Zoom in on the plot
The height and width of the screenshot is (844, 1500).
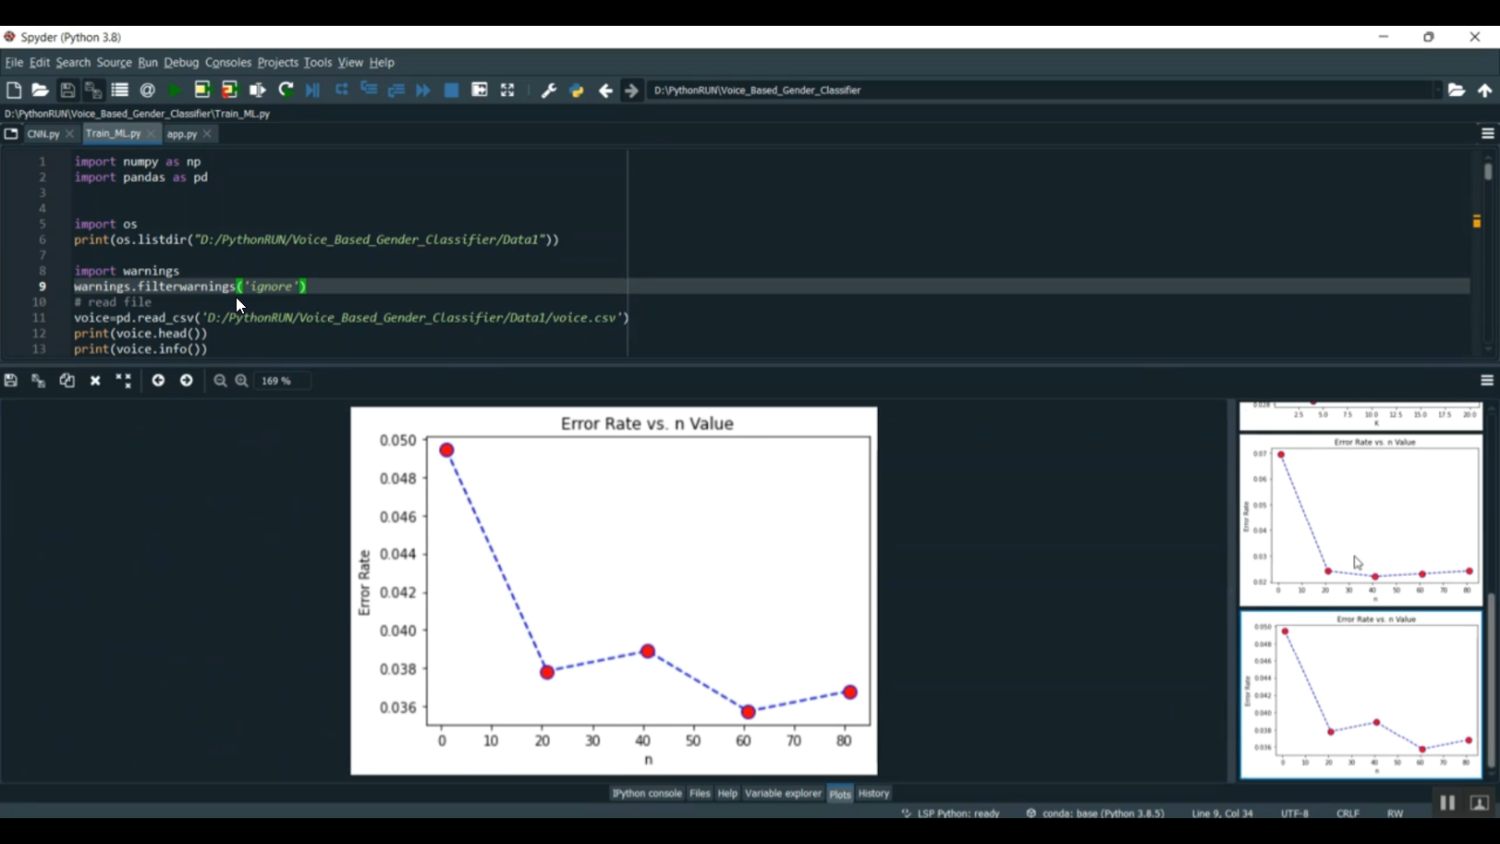point(242,381)
